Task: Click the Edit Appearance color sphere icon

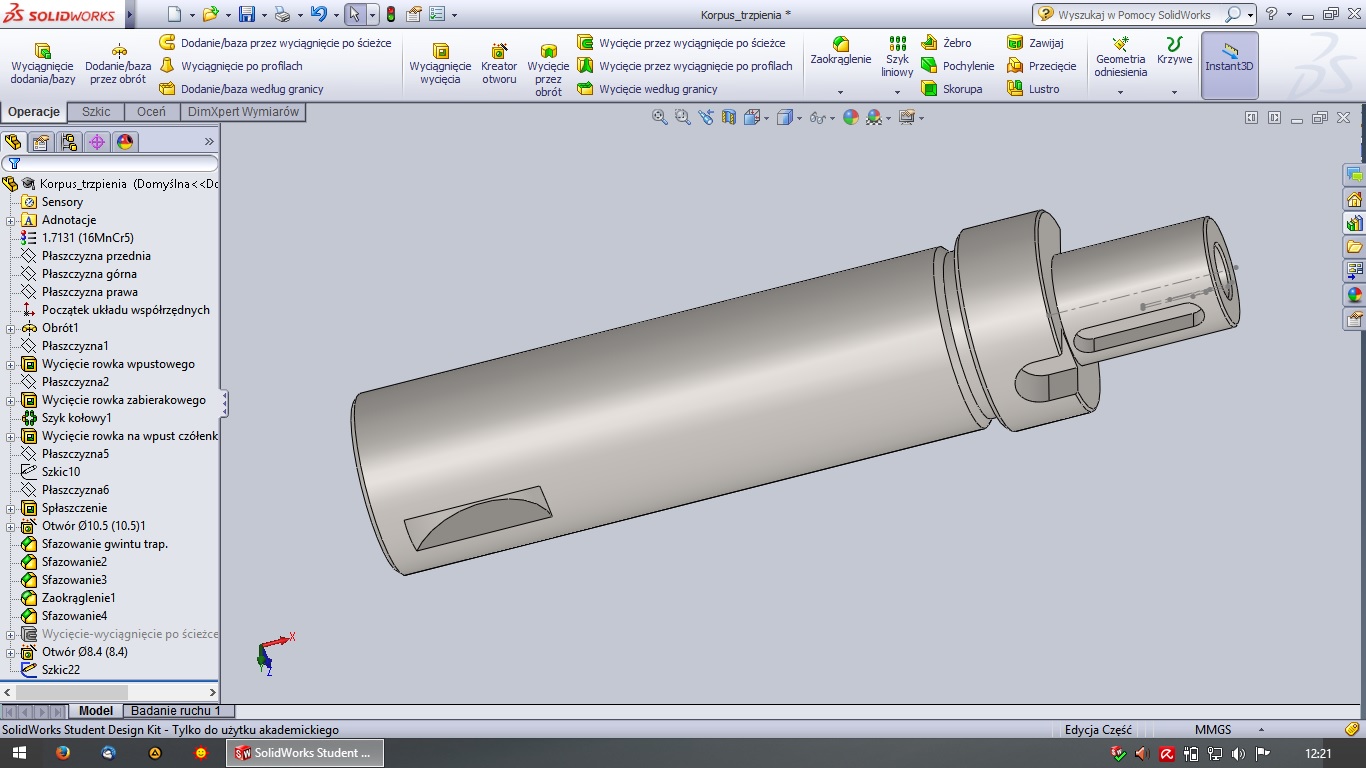Action: pos(851,117)
